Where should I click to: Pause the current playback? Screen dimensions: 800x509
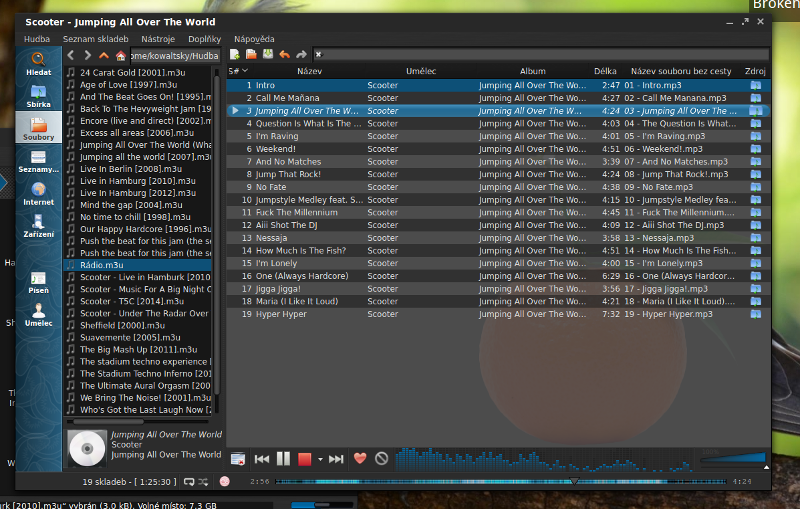(283, 459)
